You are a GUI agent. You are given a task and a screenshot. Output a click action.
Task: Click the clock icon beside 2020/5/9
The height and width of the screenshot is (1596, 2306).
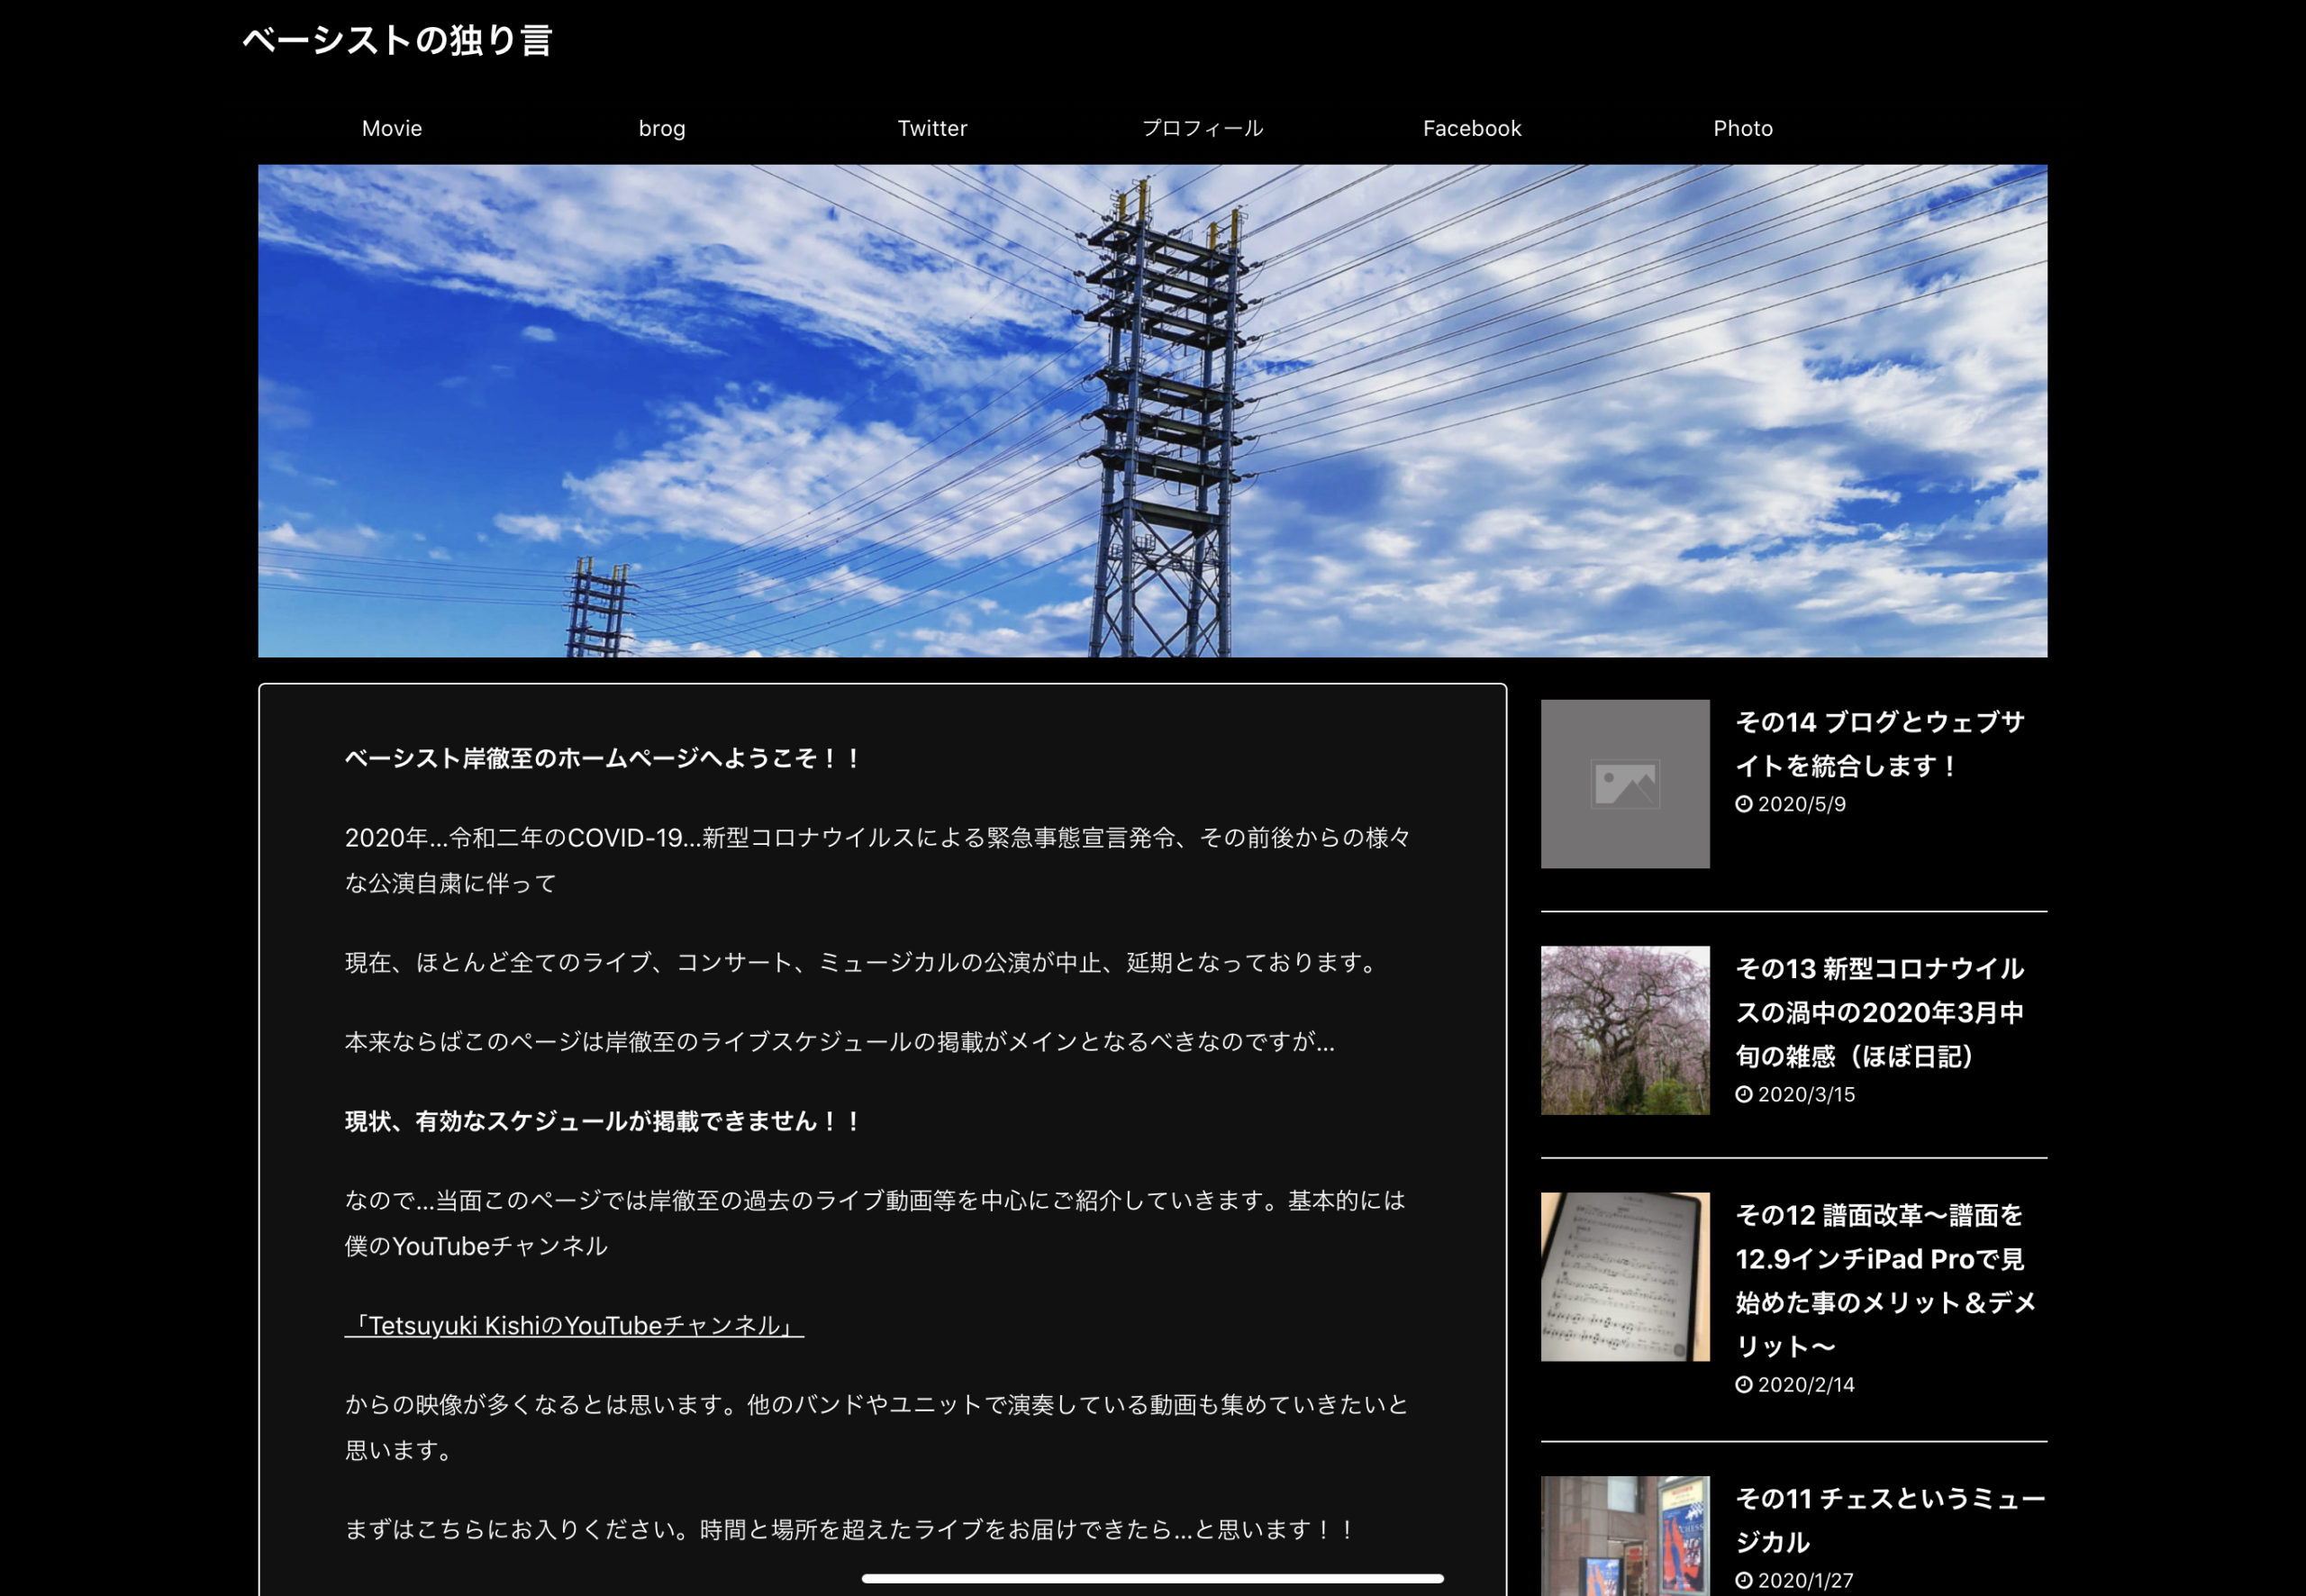point(1744,804)
